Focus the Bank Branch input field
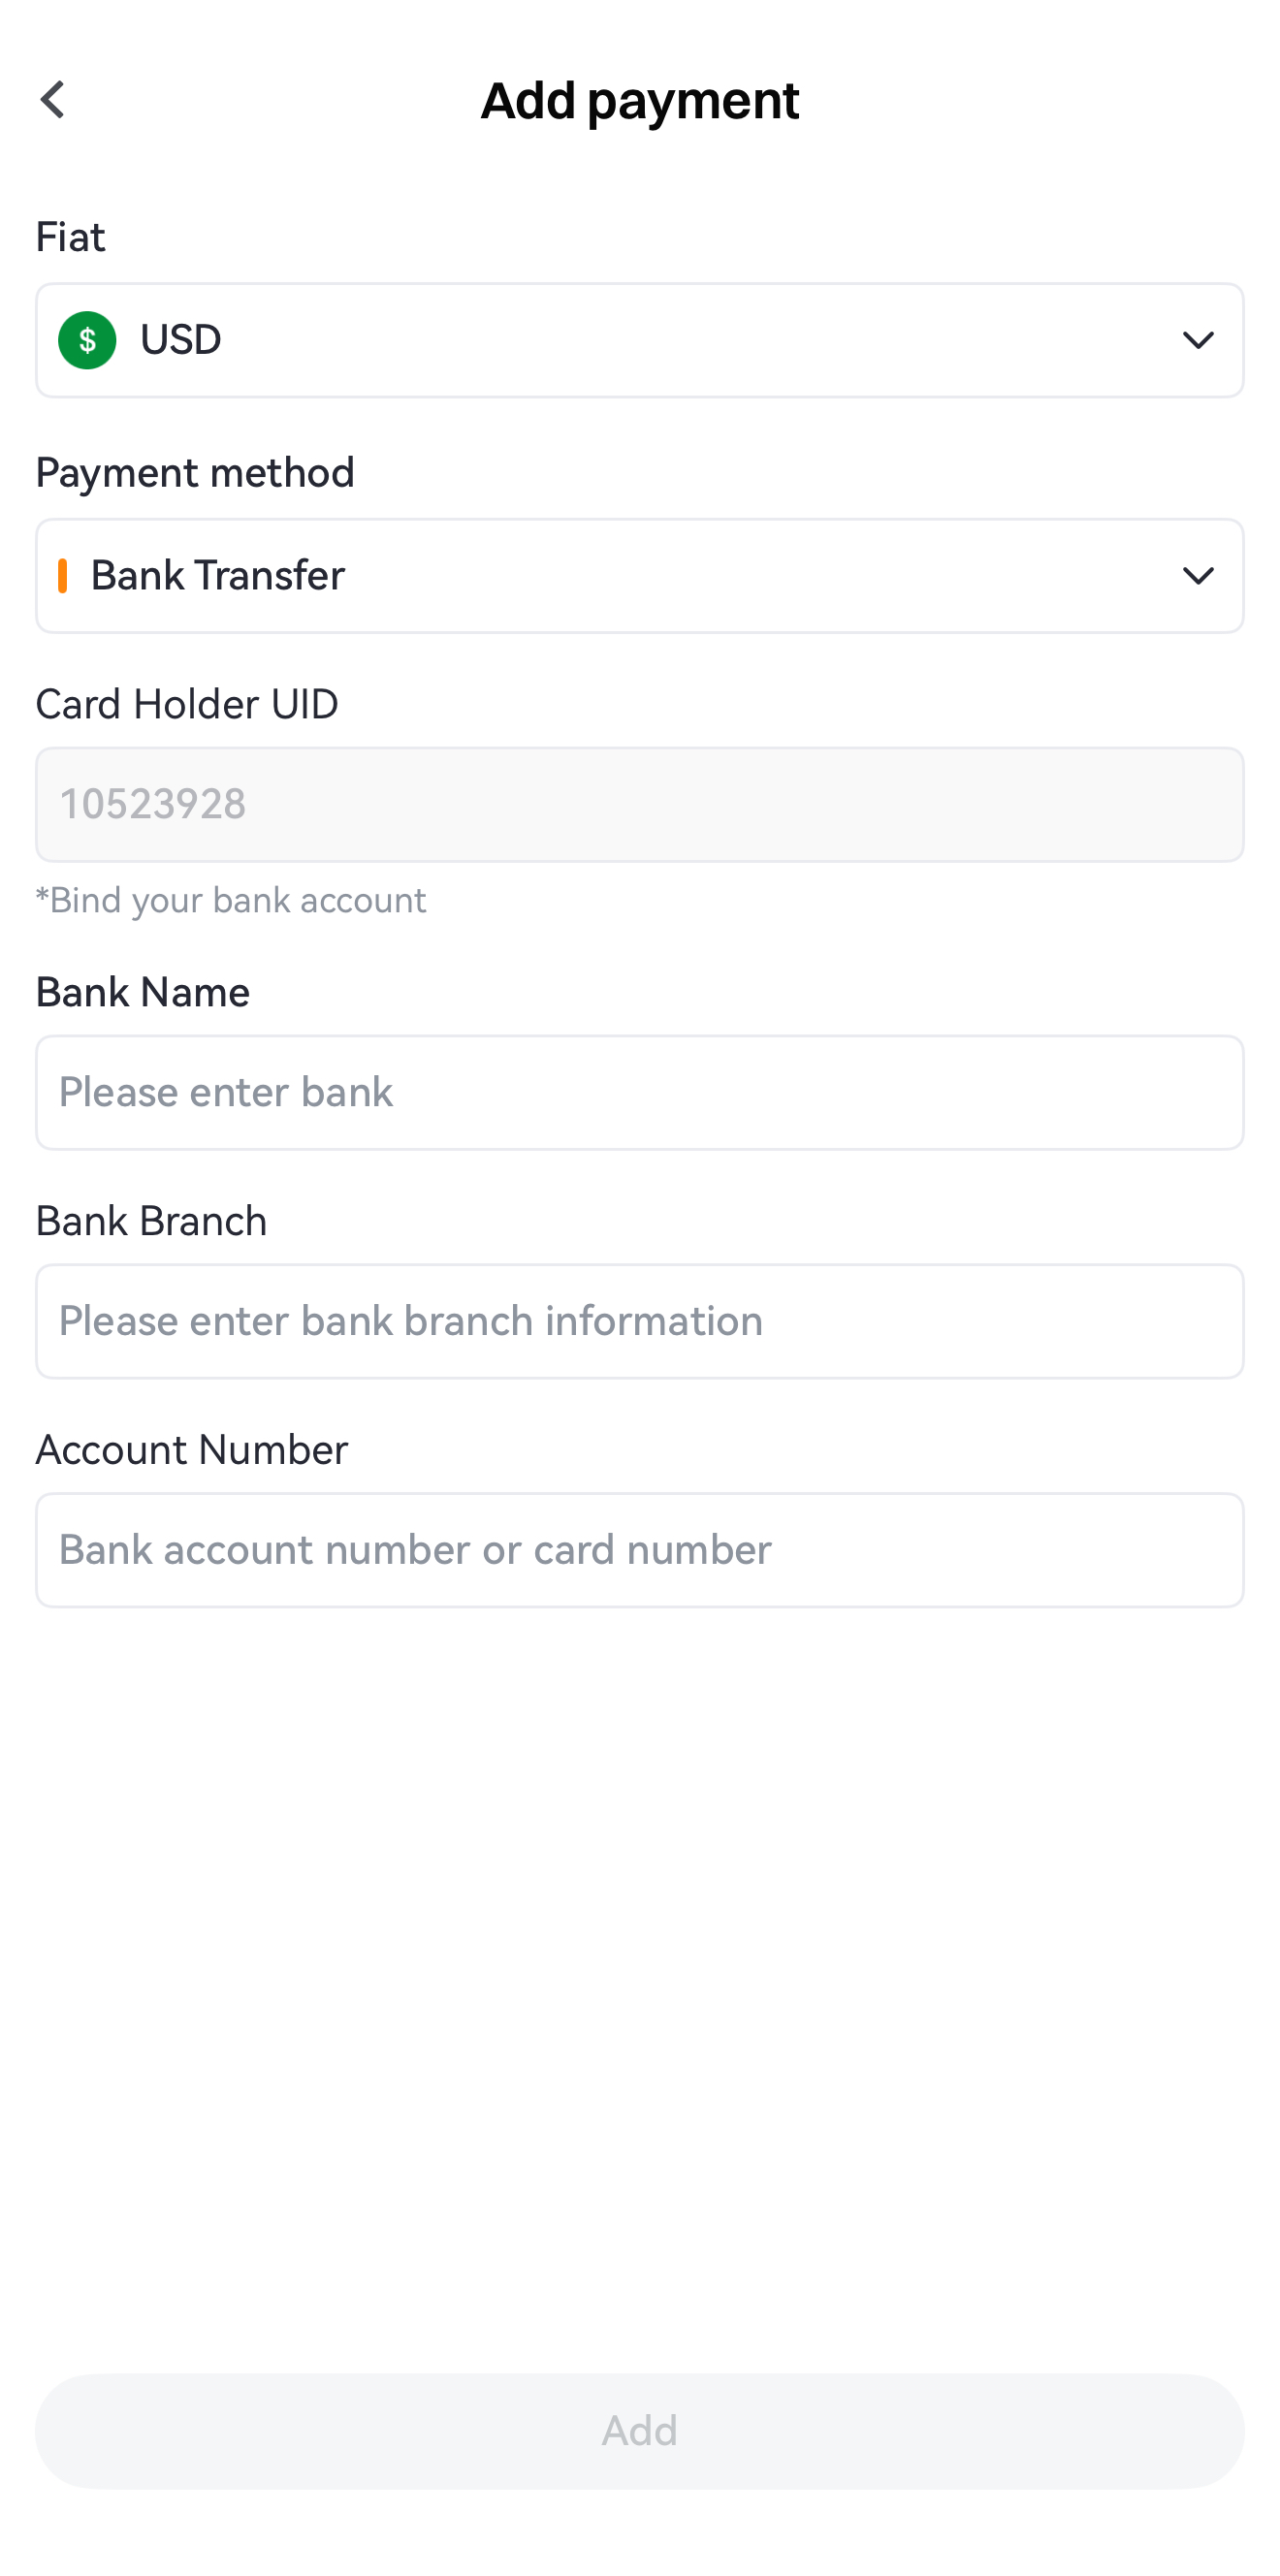This screenshot has height=2576, width=1280. (x=640, y=1321)
